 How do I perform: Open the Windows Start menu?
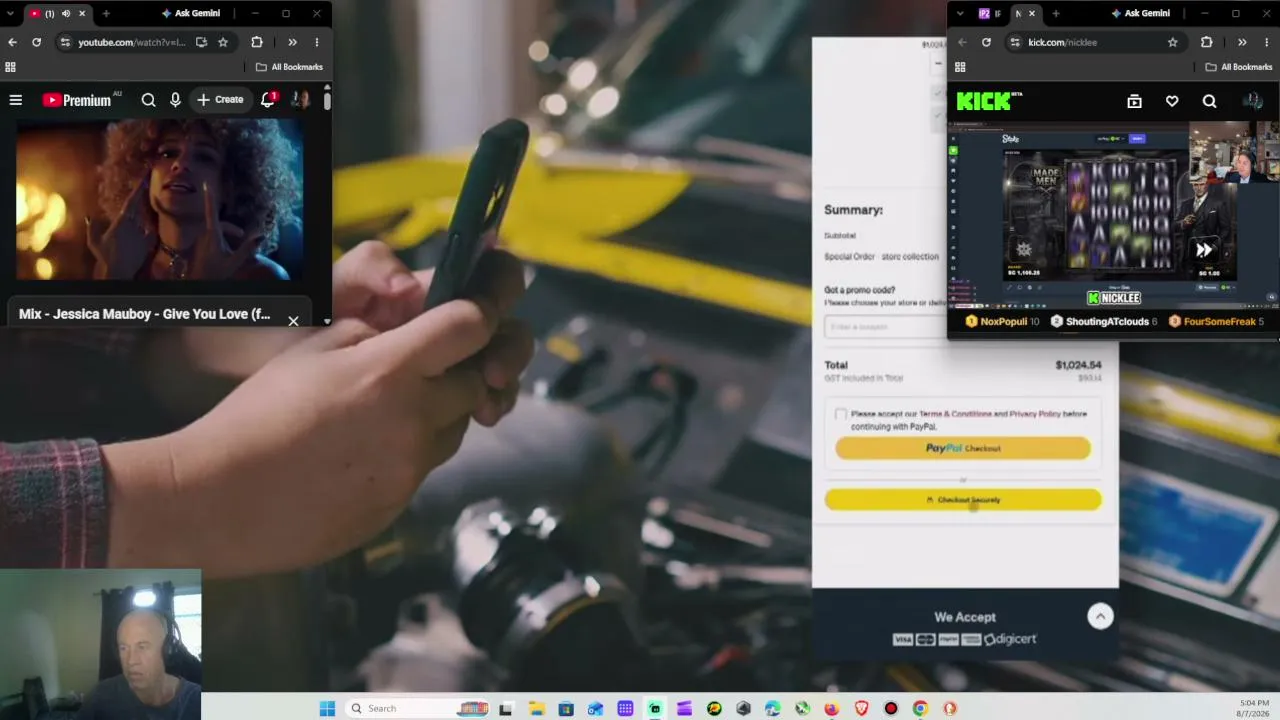click(x=327, y=709)
